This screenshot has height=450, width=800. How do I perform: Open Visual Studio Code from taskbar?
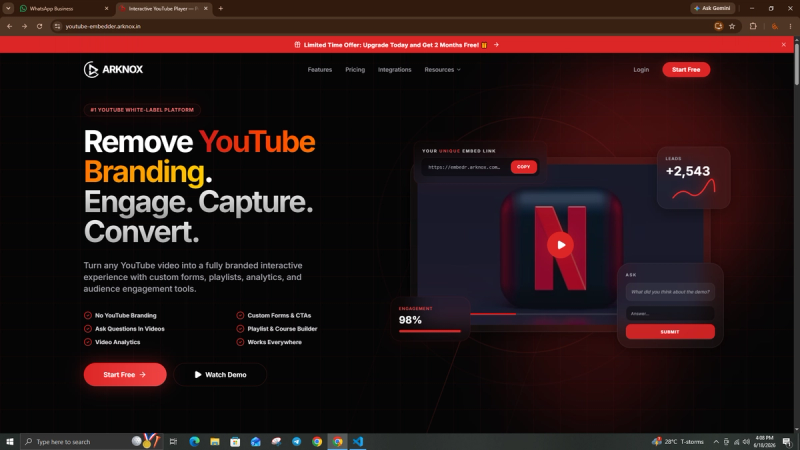click(358, 441)
